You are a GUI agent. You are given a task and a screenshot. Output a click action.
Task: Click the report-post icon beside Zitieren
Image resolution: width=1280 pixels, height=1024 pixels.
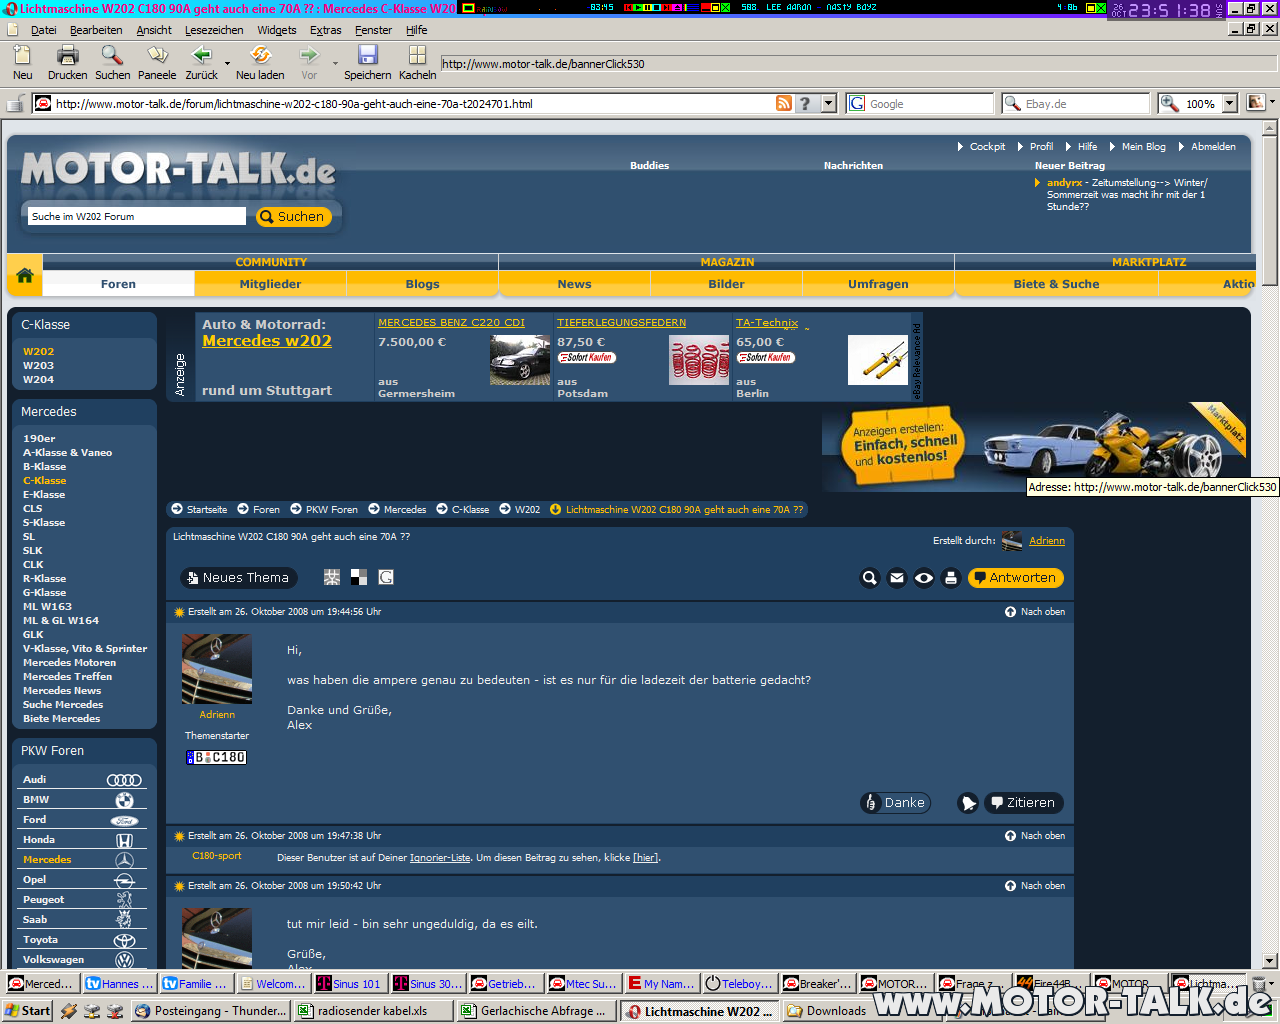968,803
